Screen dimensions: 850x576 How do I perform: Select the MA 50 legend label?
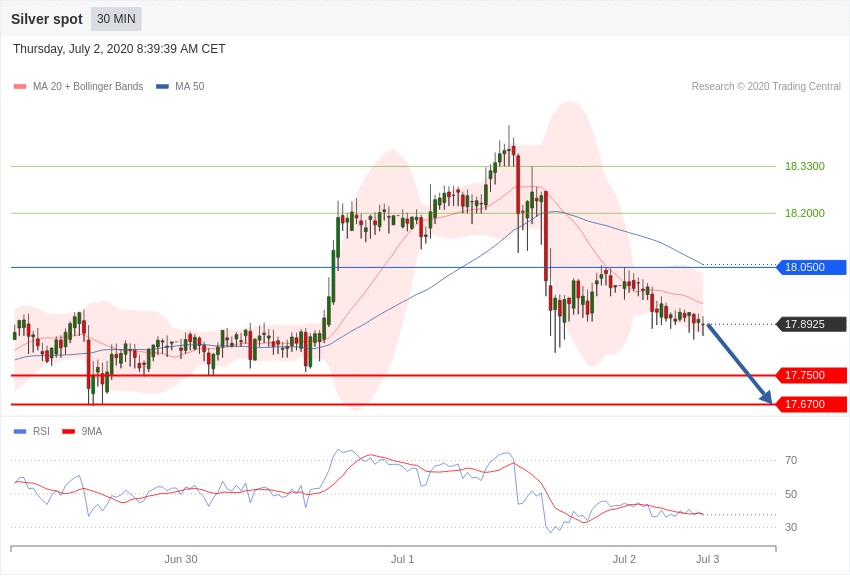(190, 87)
